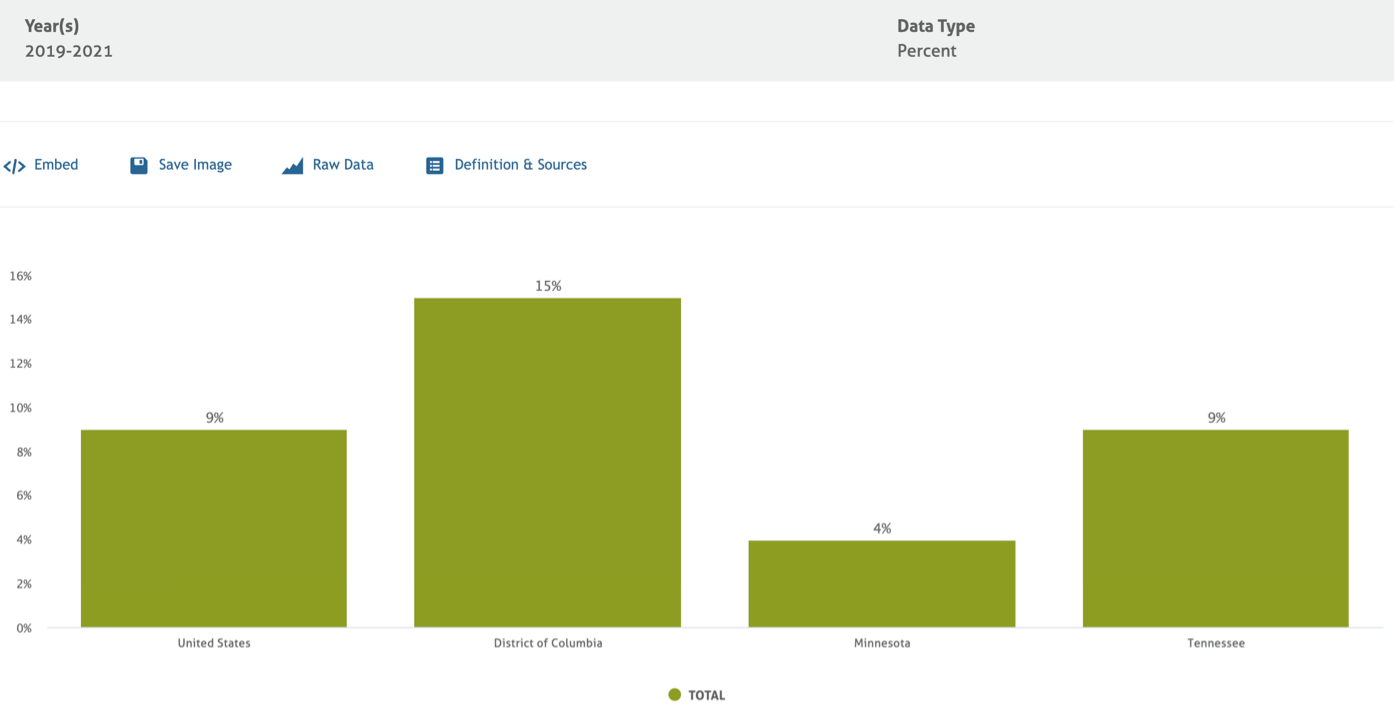1395x716 pixels.
Task: Click the Save Image floppy disk icon
Action: [139, 166]
